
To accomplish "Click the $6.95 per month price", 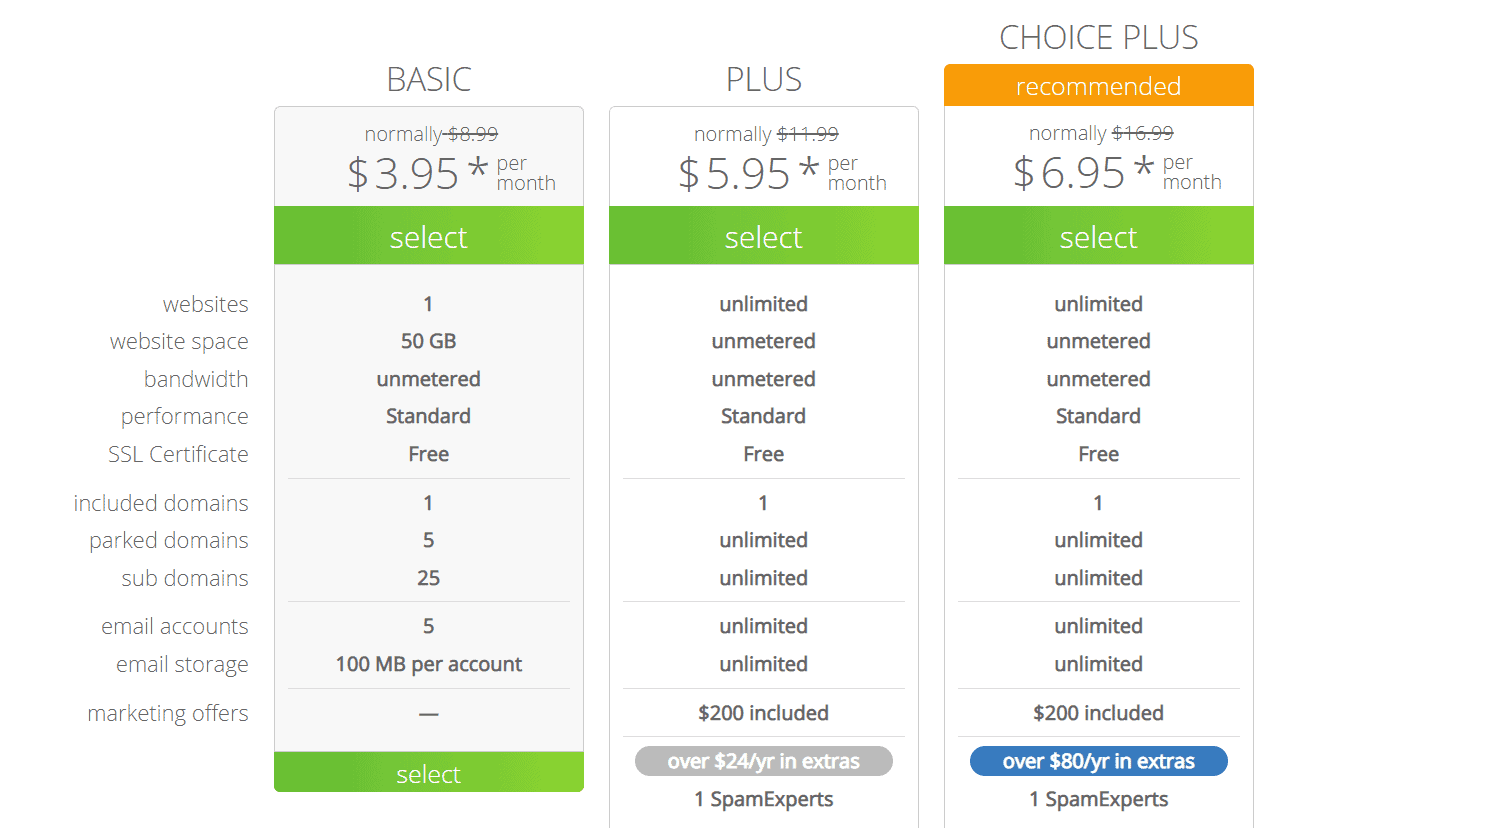I will click(x=1118, y=172).
